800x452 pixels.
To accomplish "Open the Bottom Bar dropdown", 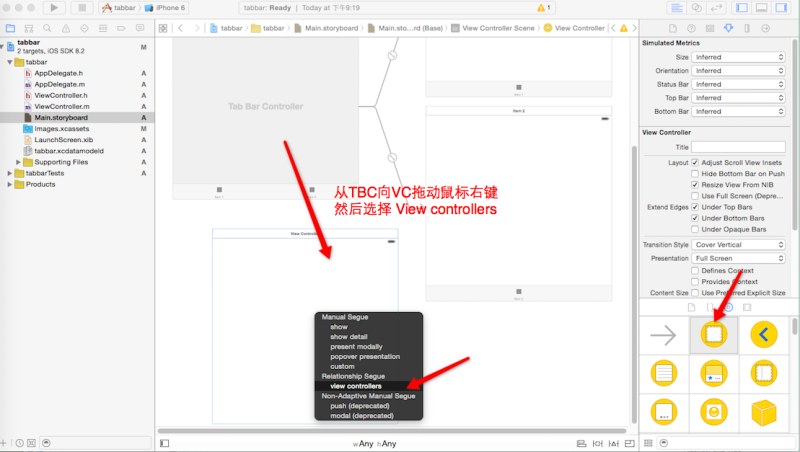I will click(738, 111).
